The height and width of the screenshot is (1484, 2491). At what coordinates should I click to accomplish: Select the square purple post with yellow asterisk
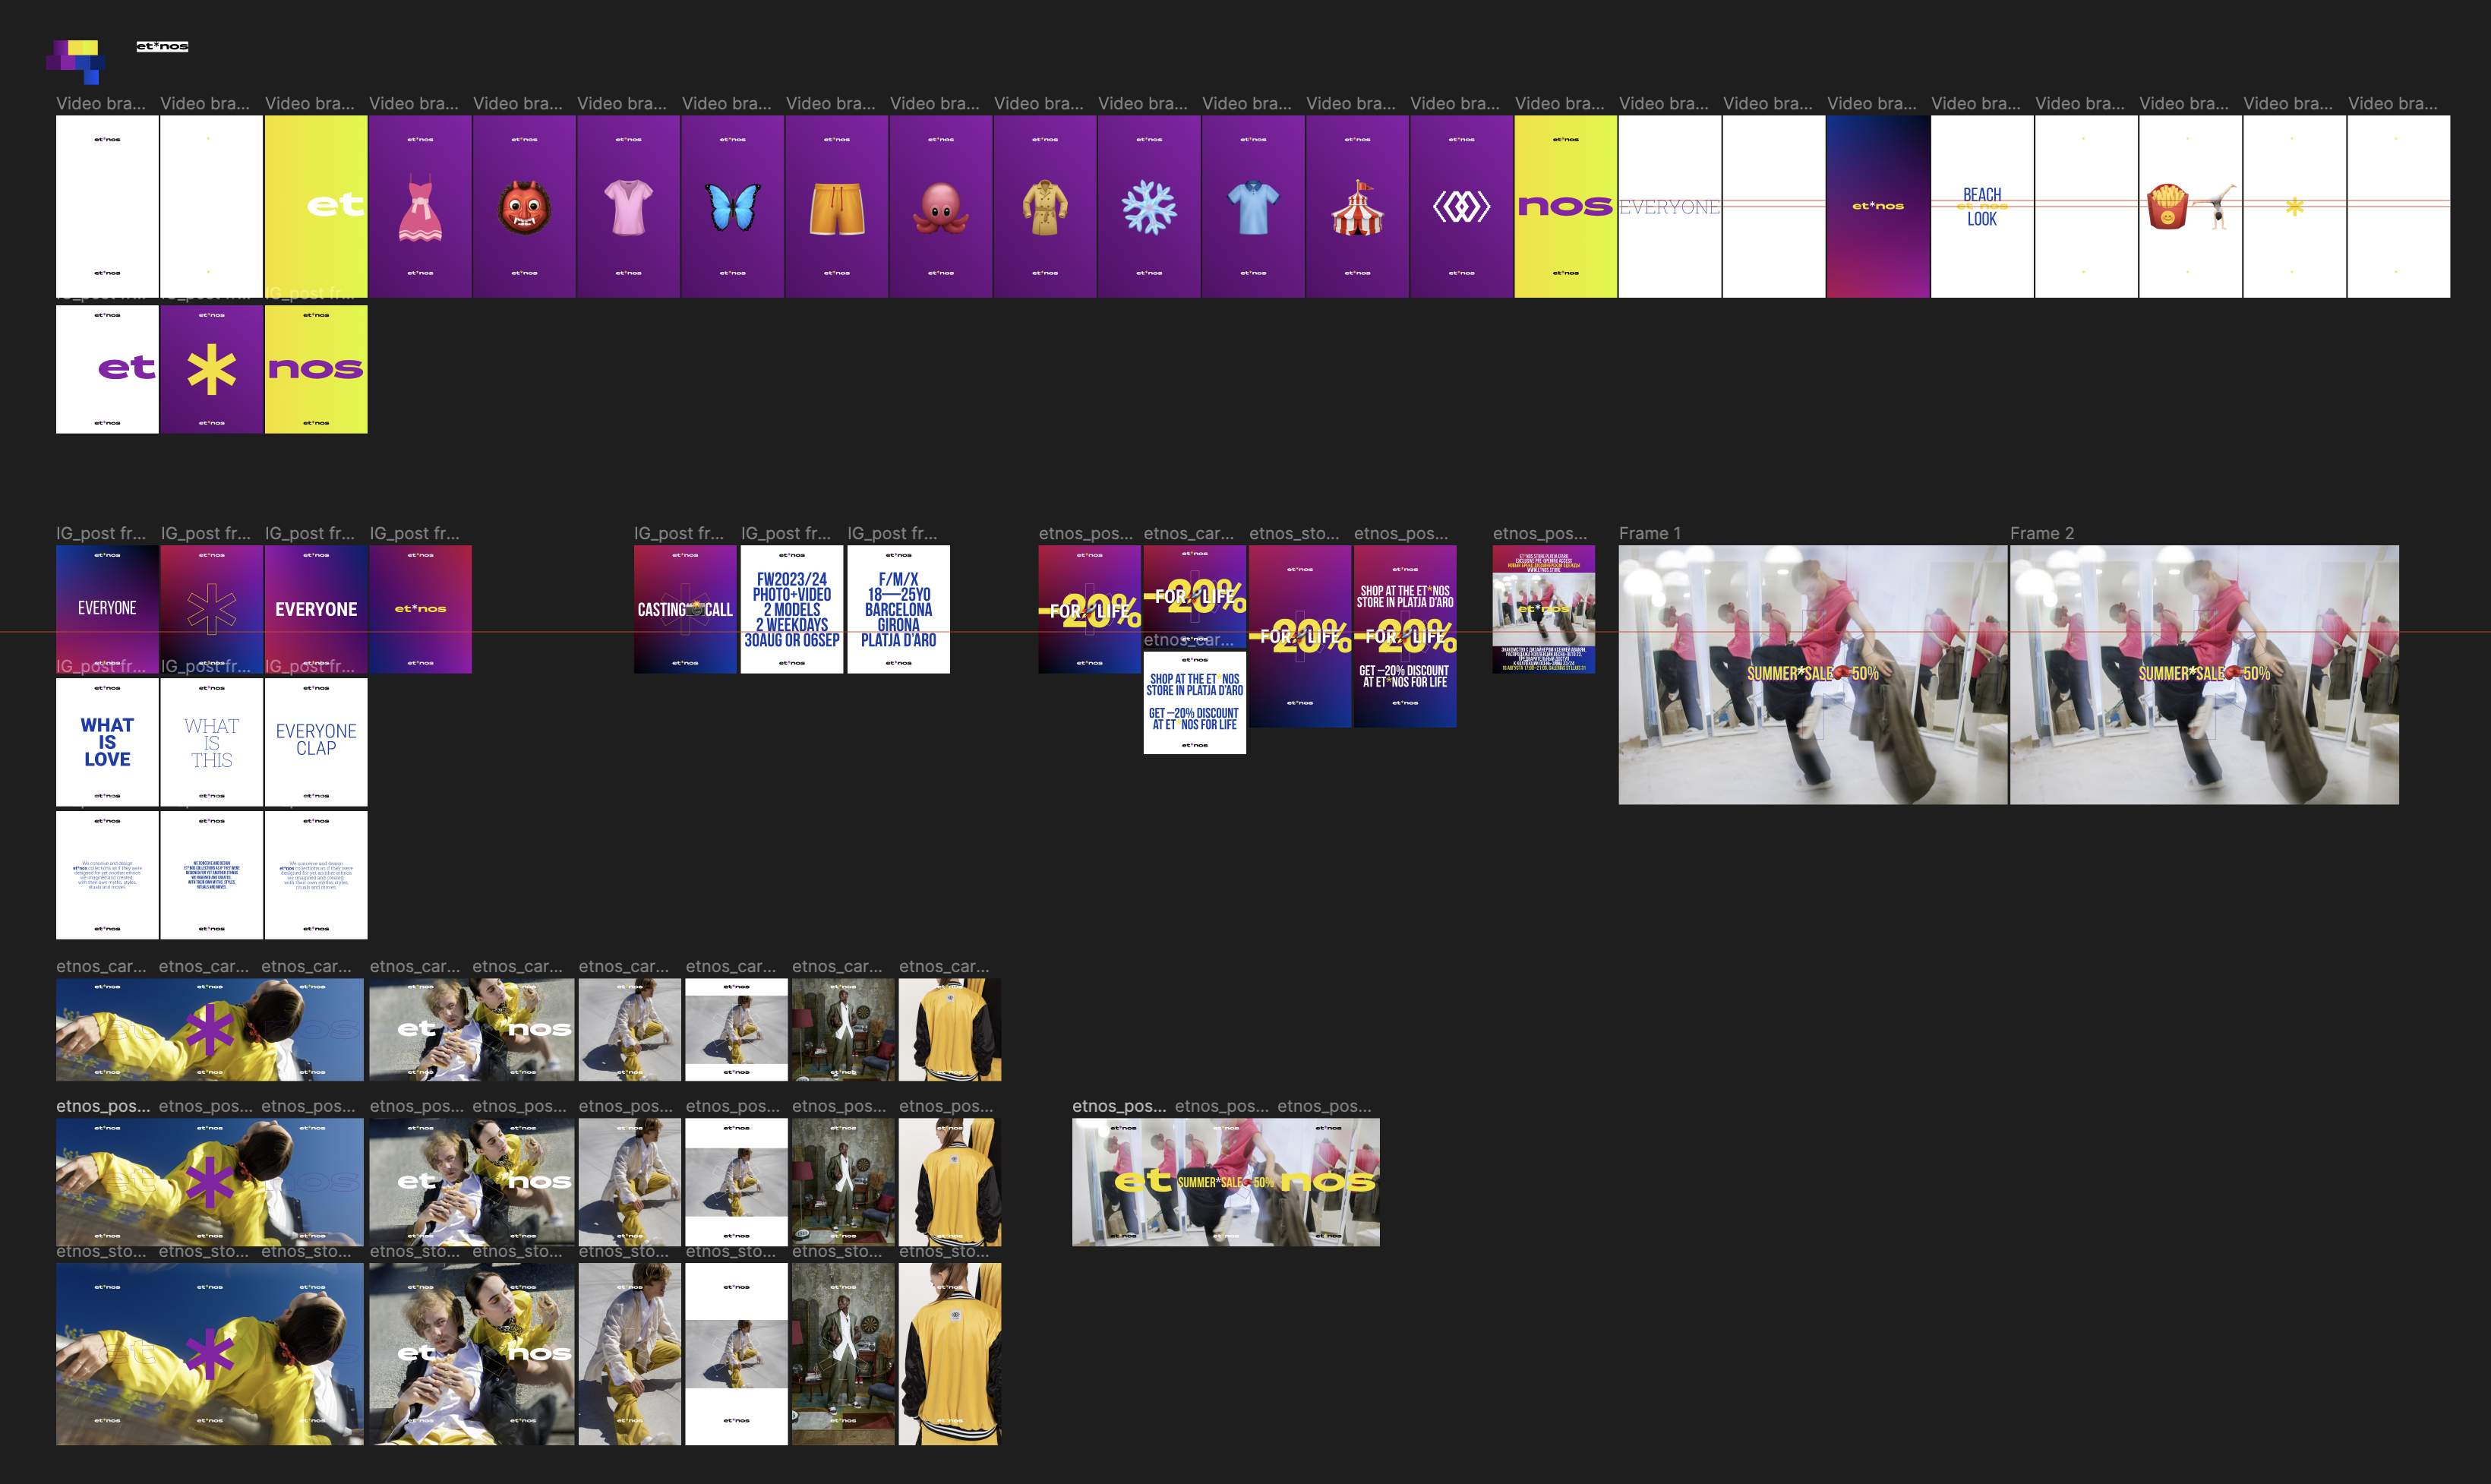pyautogui.click(x=211, y=369)
